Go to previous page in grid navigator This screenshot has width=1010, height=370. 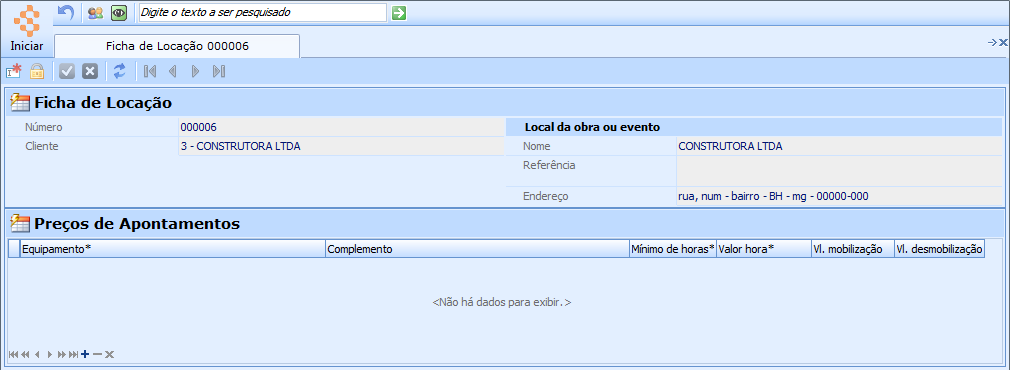point(25,355)
